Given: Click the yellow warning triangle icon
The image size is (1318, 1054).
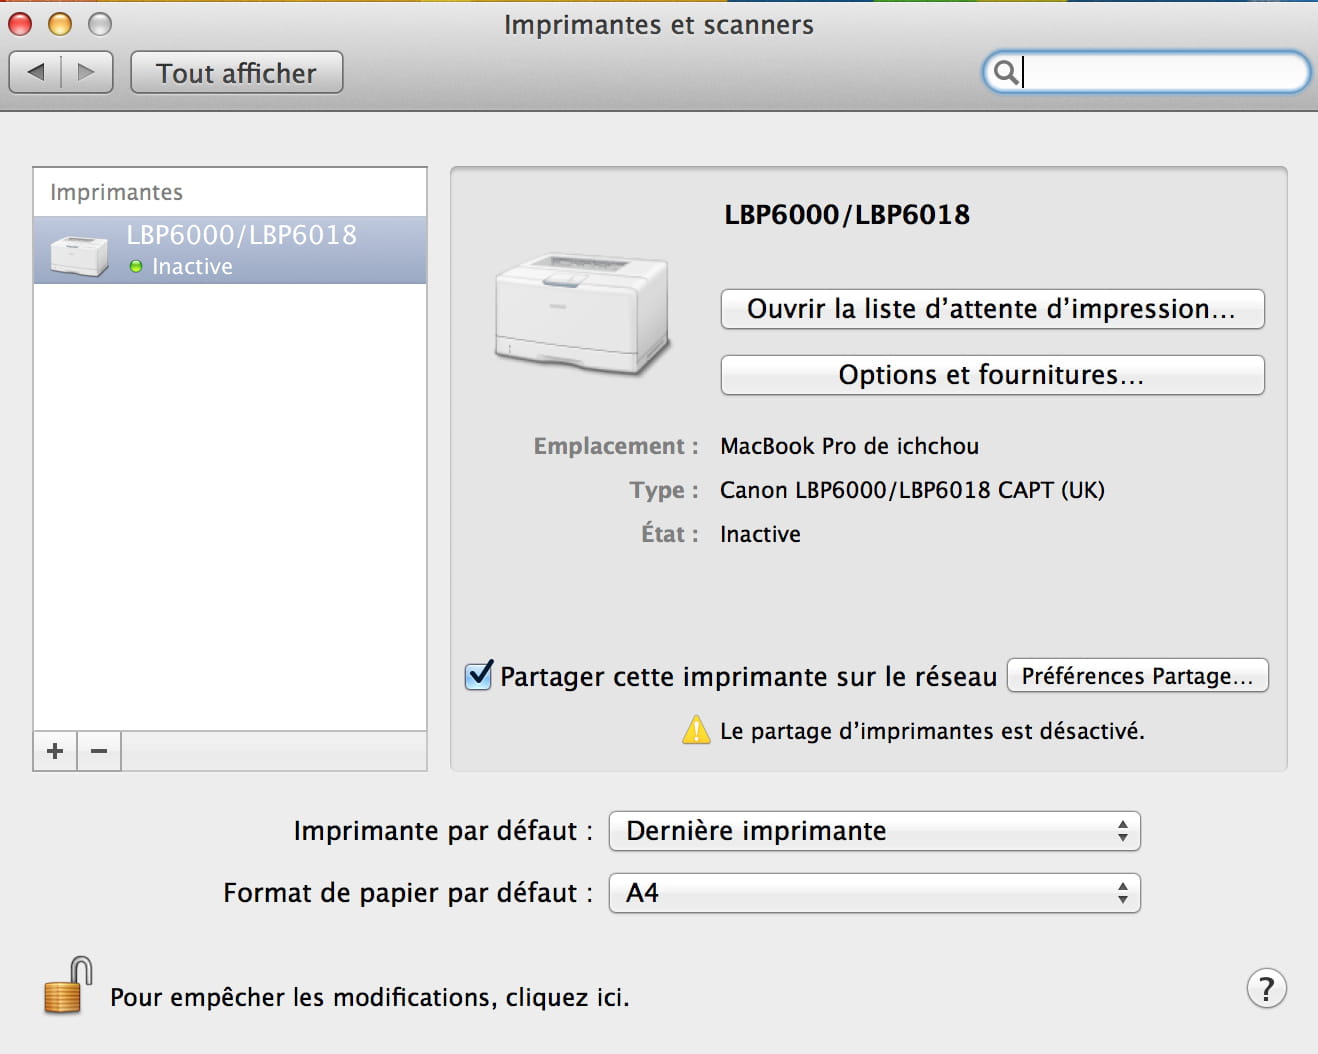Looking at the screenshot, I should tap(696, 730).
